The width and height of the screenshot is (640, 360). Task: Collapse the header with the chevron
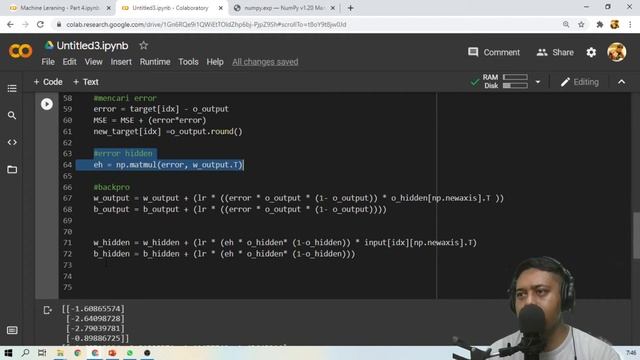point(621,82)
